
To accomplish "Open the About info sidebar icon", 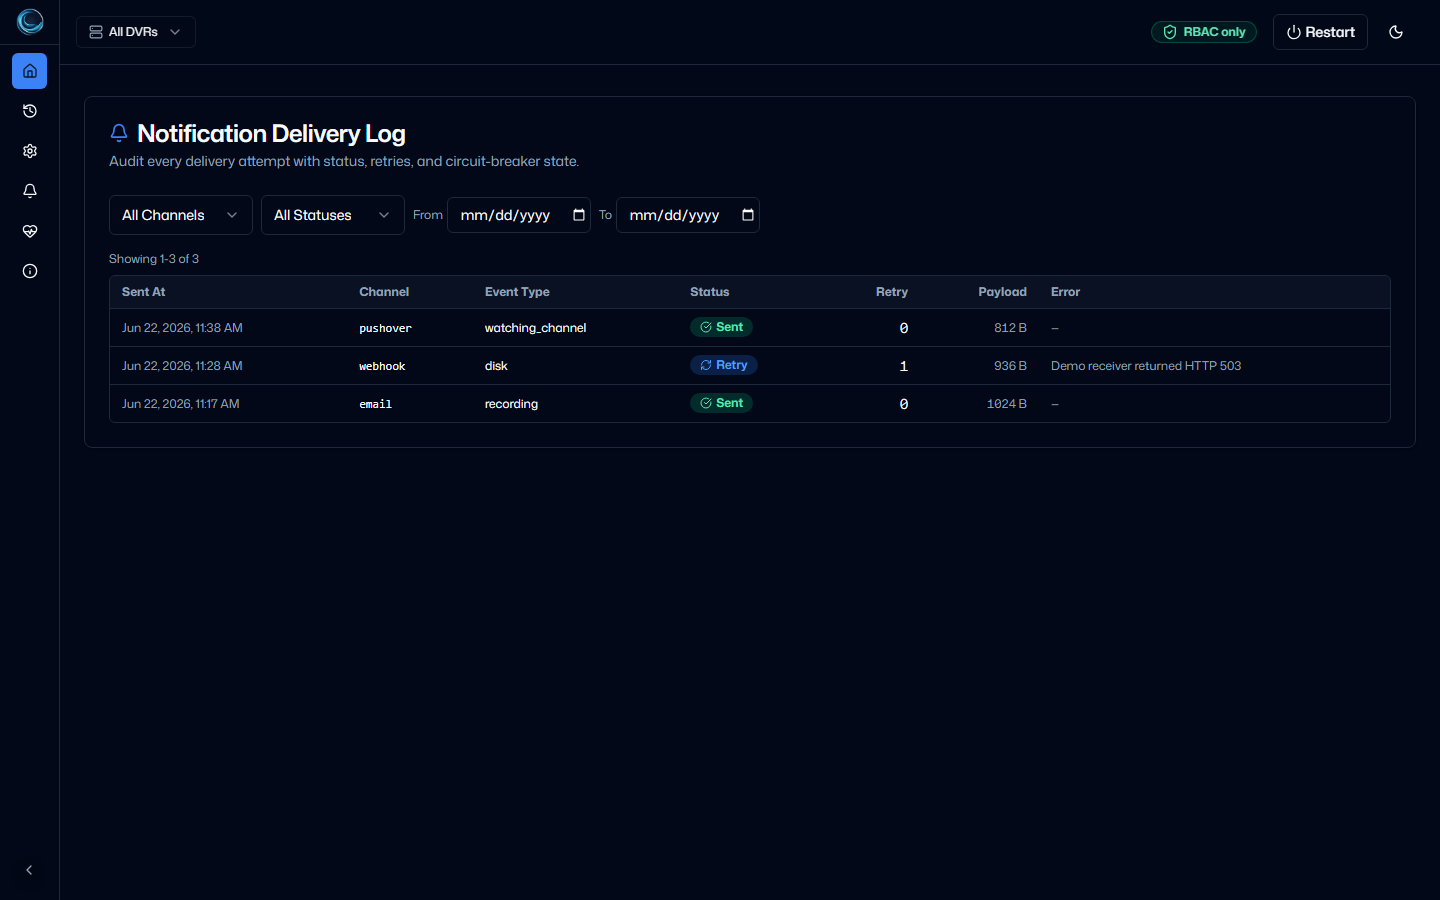I will 30,271.
